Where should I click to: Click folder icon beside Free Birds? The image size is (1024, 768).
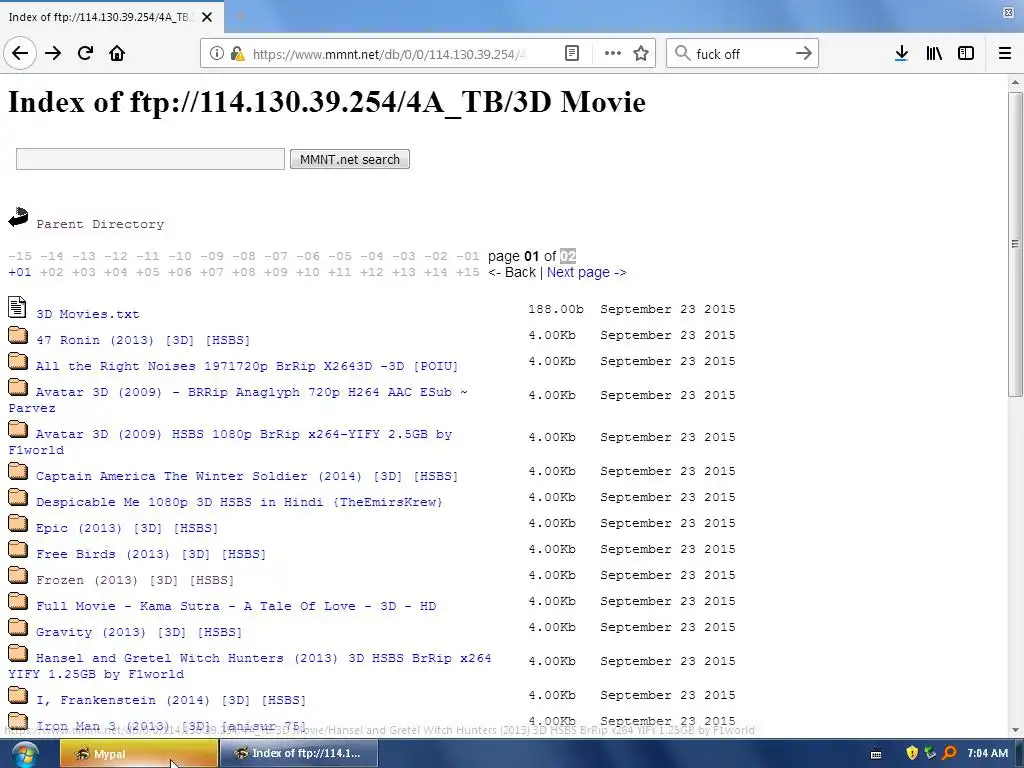[18, 549]
